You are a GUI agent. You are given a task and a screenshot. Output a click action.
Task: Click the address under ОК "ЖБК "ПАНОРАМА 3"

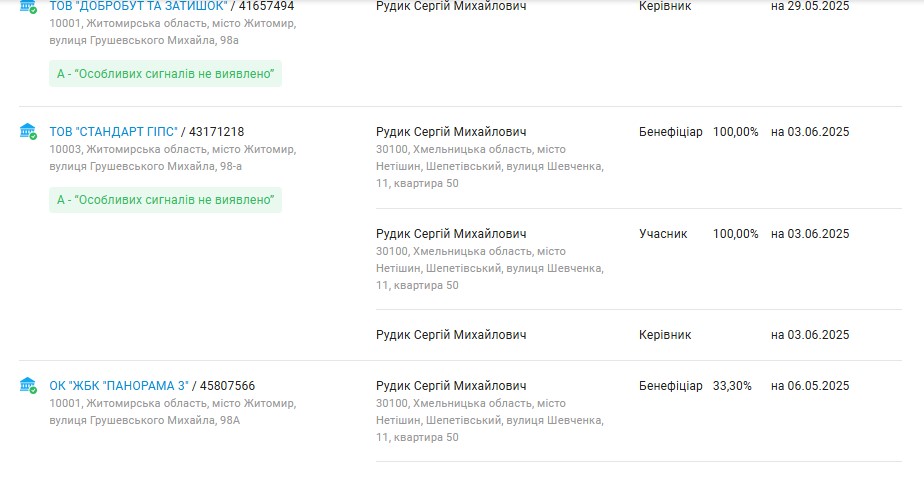172,412
